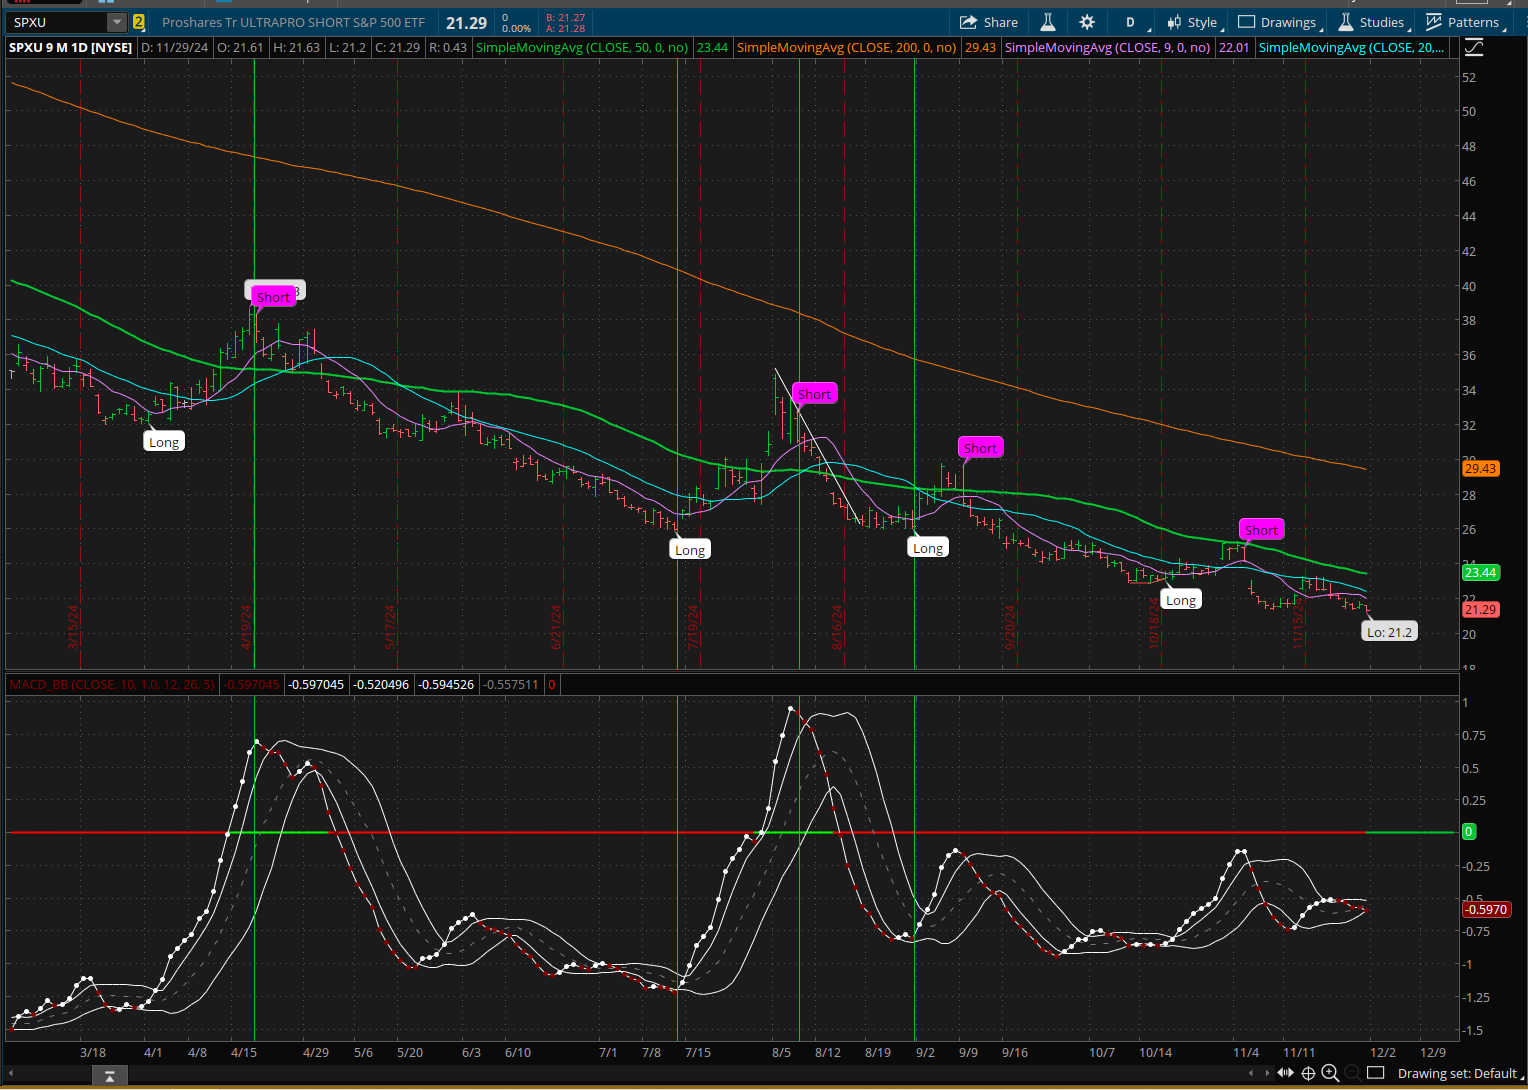The image size is (1528, 1090).
Task: Click the red 21.29 last price tag
Action: tap(1480, 609)
